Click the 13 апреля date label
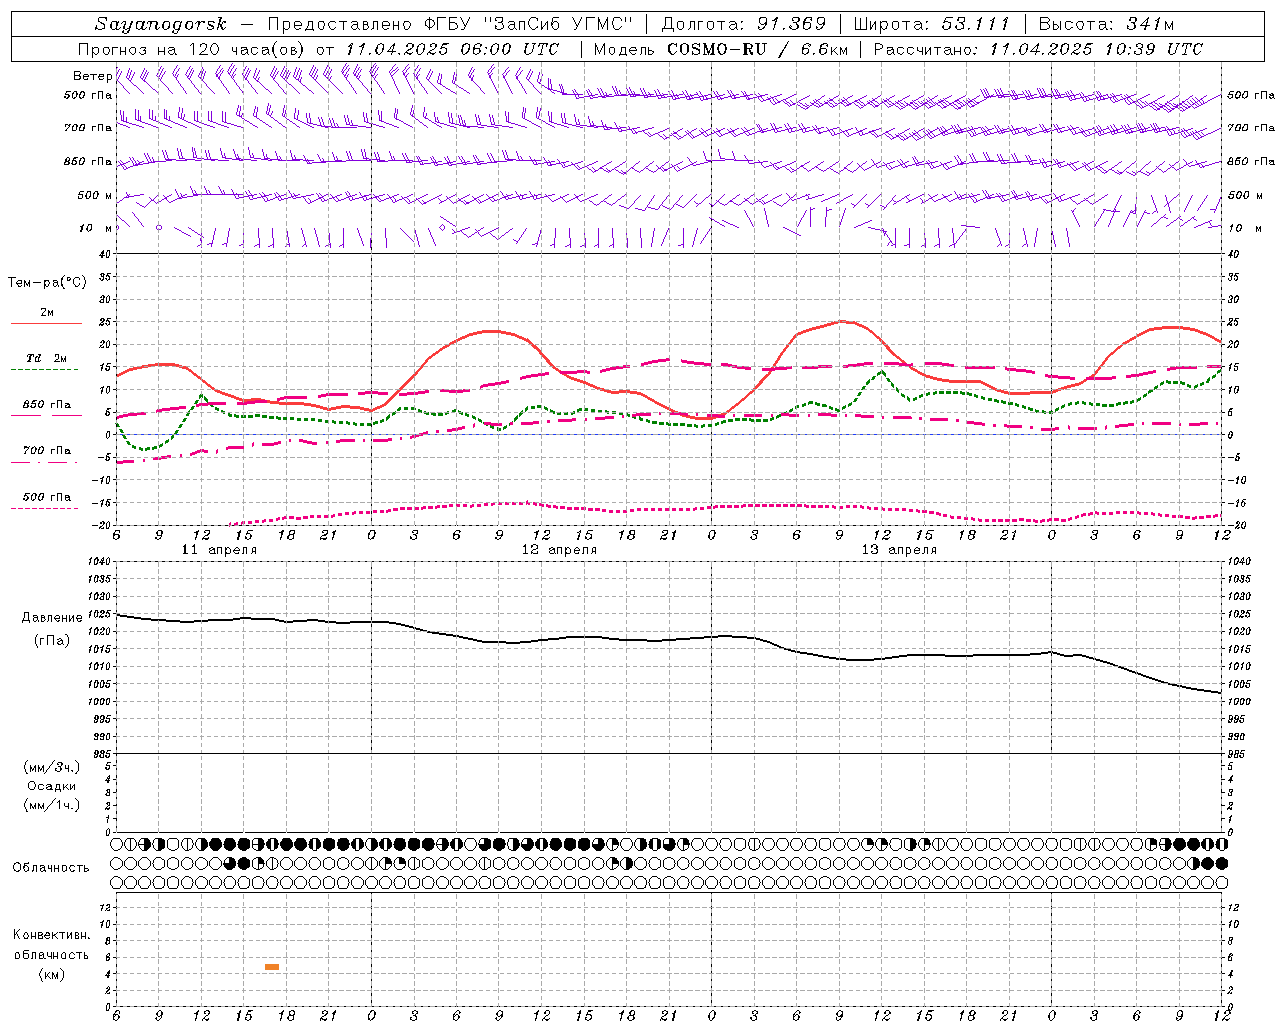The image size is (1280, 1024). [899, 550]
